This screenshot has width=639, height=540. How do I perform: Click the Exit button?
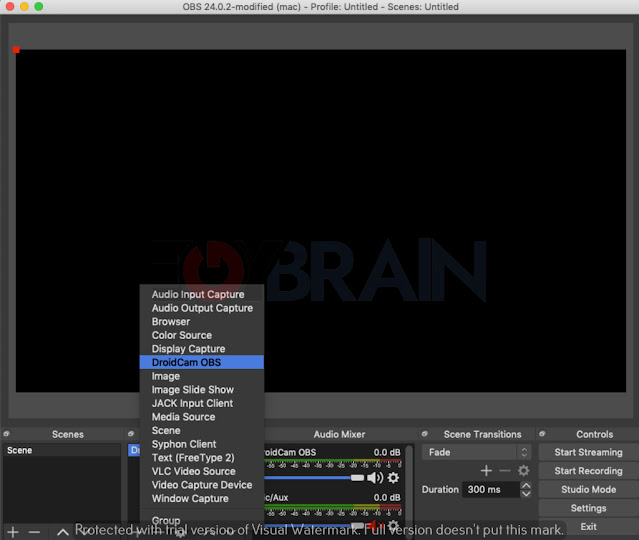(x=588, y=527)
